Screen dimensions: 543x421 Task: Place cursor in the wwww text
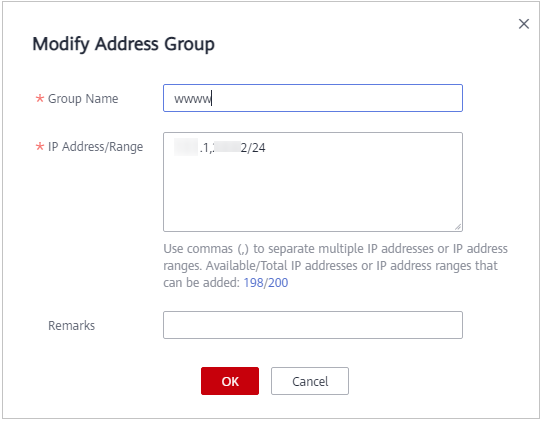192,99
